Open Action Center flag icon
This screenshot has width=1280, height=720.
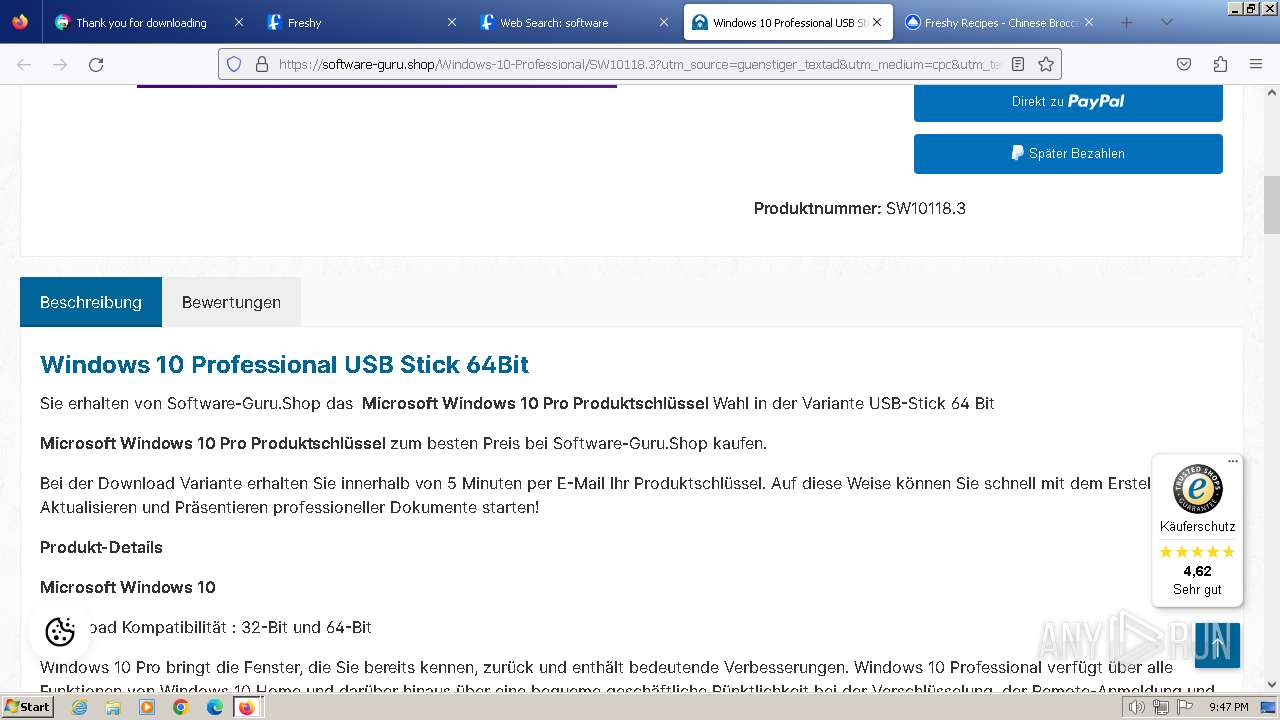coord(1185,707)
